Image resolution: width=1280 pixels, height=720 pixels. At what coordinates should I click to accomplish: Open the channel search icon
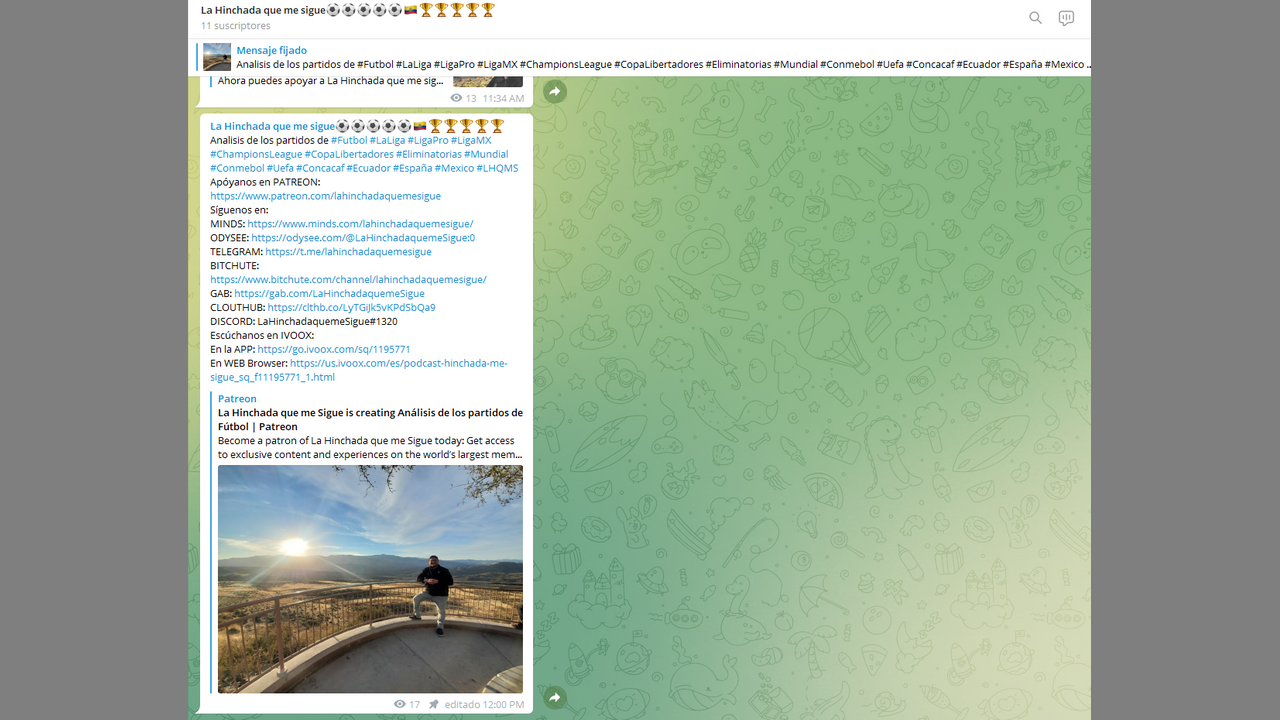[x=1035, y=18]
